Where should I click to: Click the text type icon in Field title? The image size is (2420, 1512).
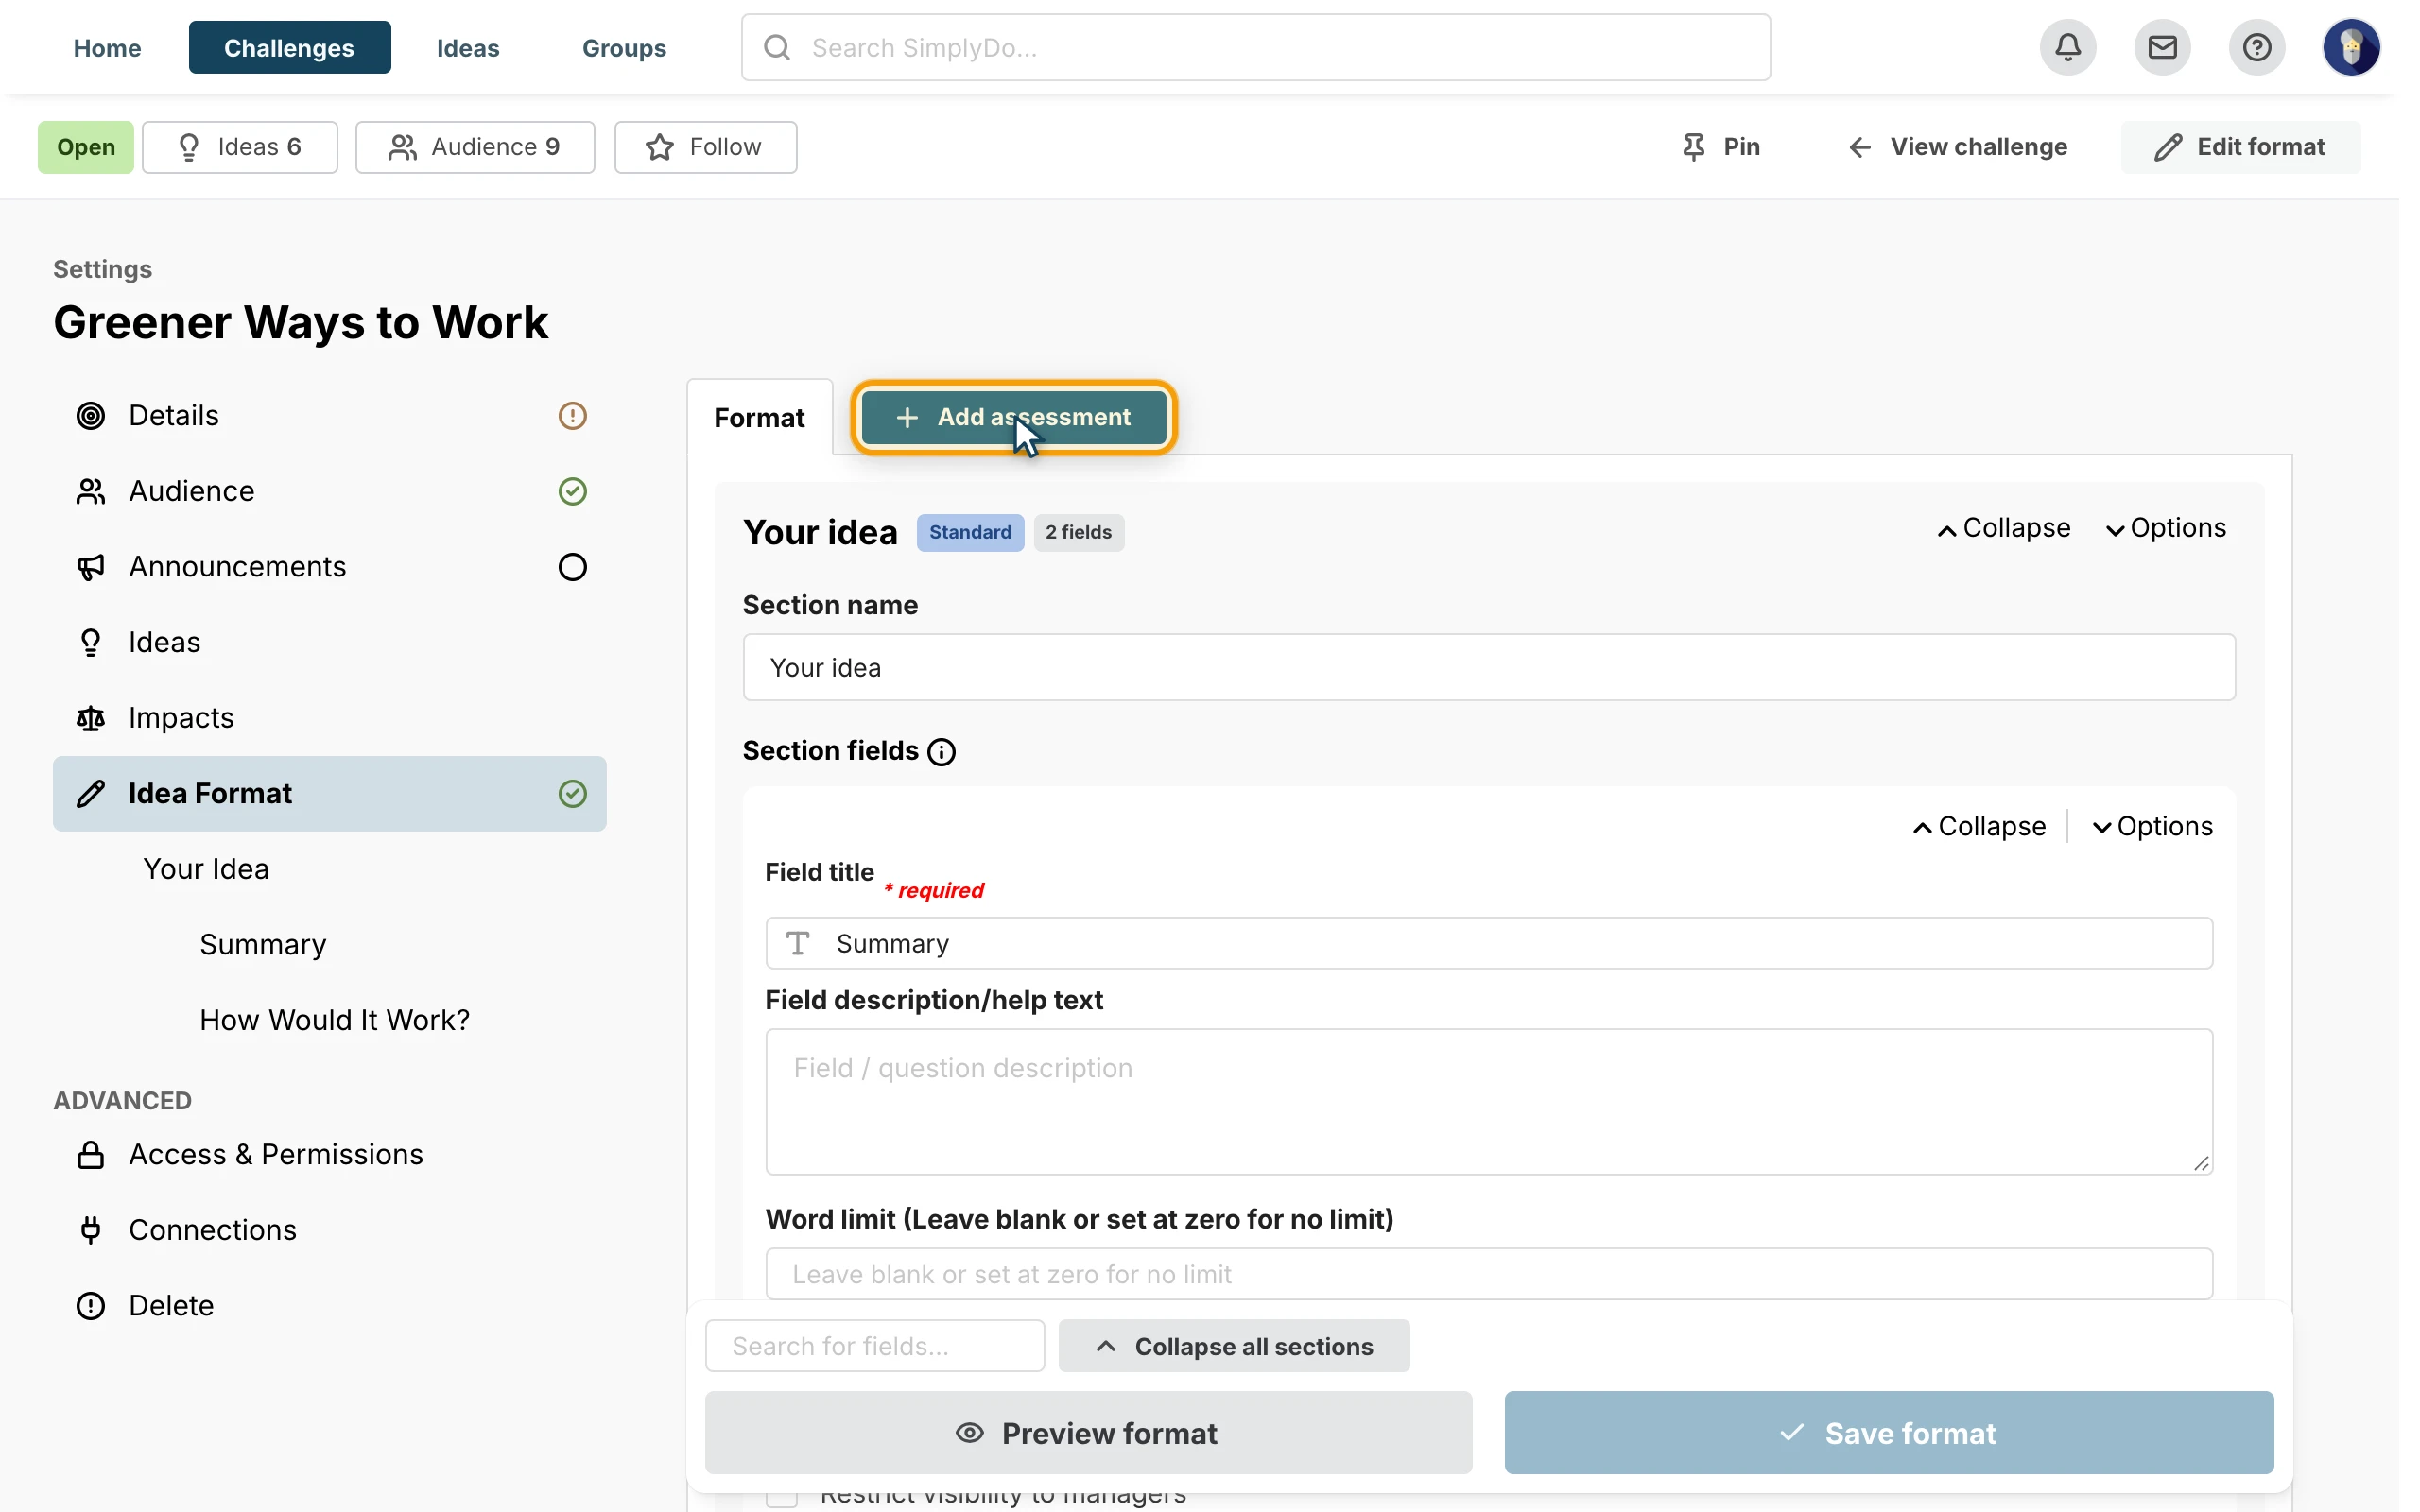(798, 943)
